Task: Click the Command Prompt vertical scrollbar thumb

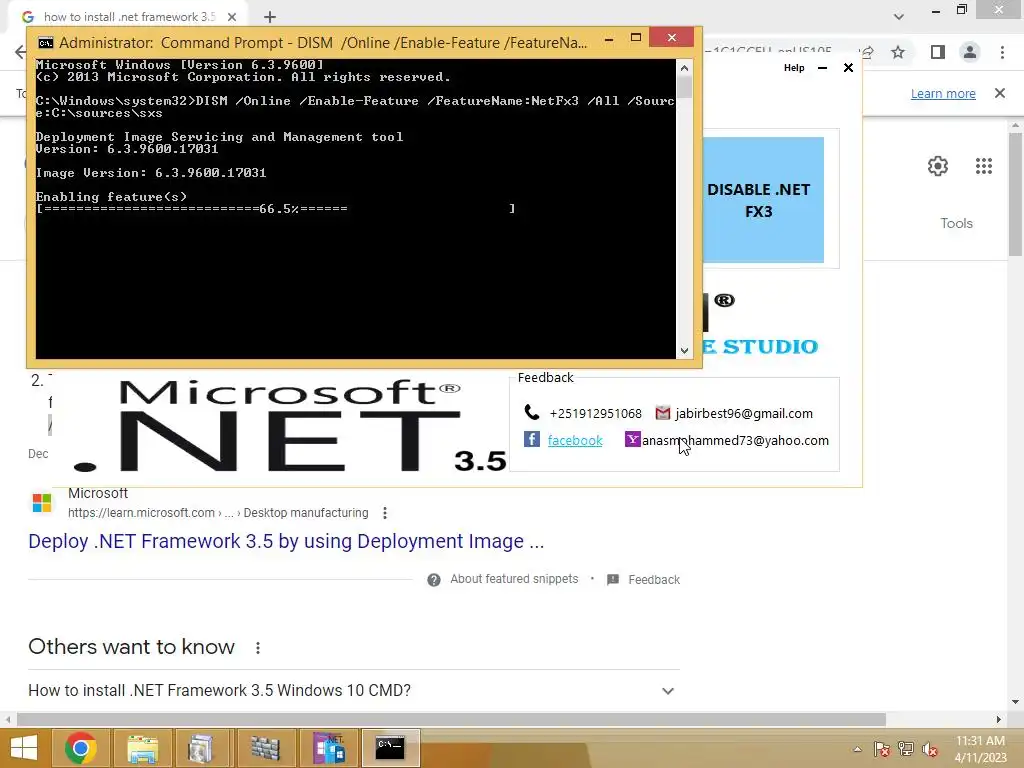Action: (x=684, y=87)
